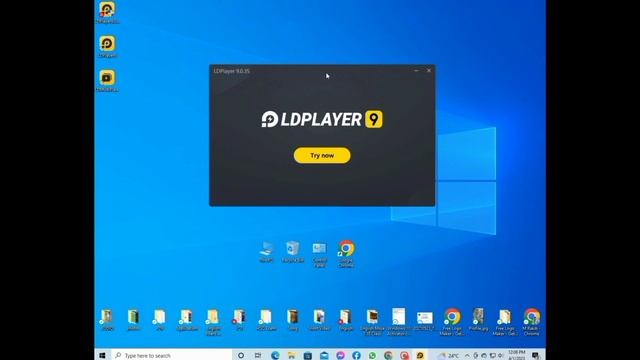640x360 pixels.
Task: Click the yellow Try now button
Action: coord(322,156)
